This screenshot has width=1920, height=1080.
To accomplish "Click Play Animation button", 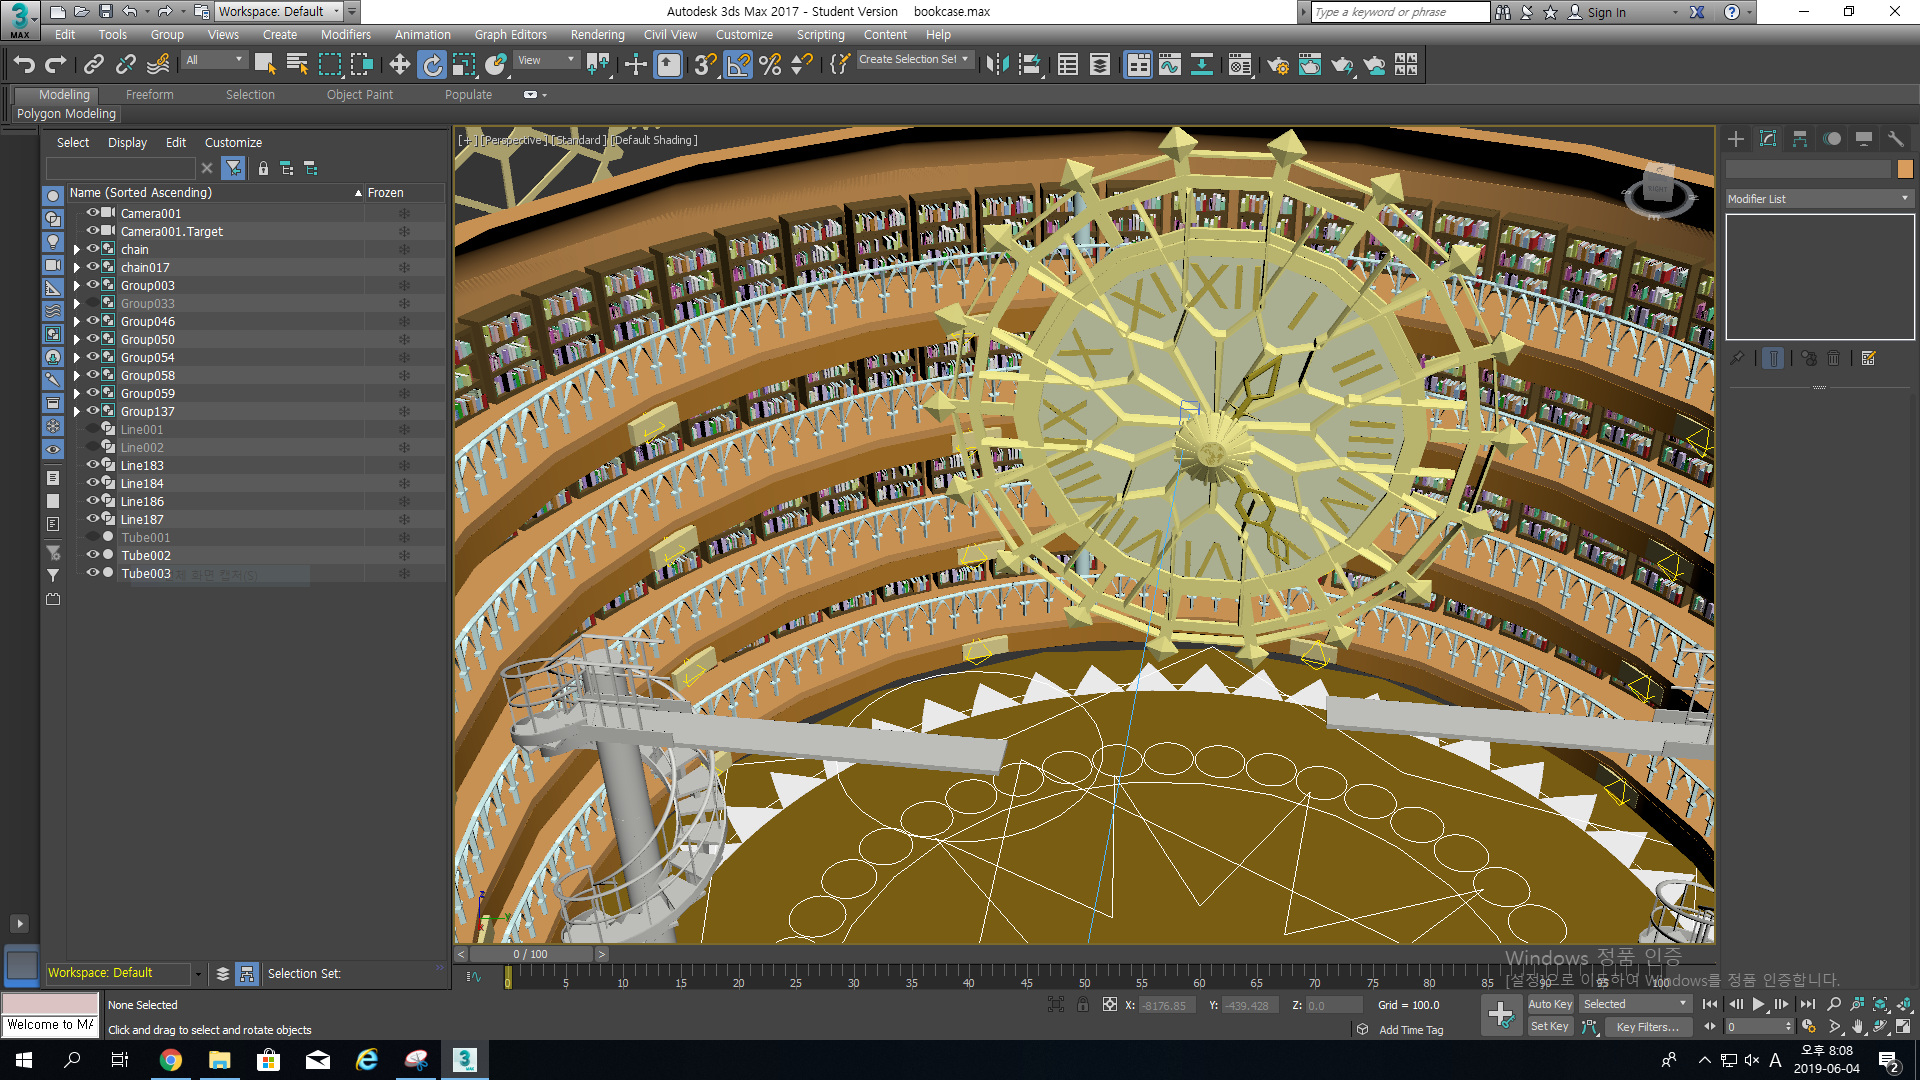I will (x=1758, y=1004).
